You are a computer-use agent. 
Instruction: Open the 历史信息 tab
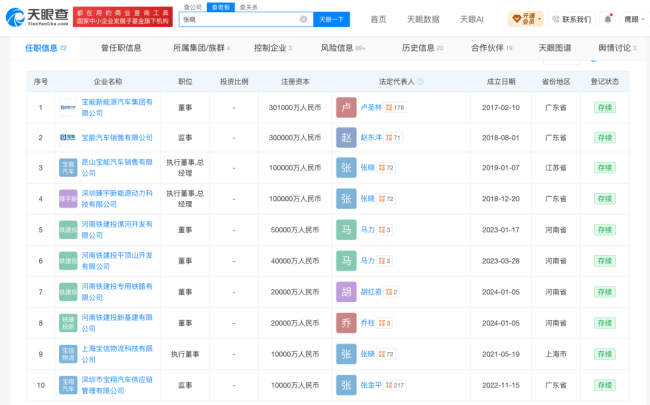tap(422, 48)
